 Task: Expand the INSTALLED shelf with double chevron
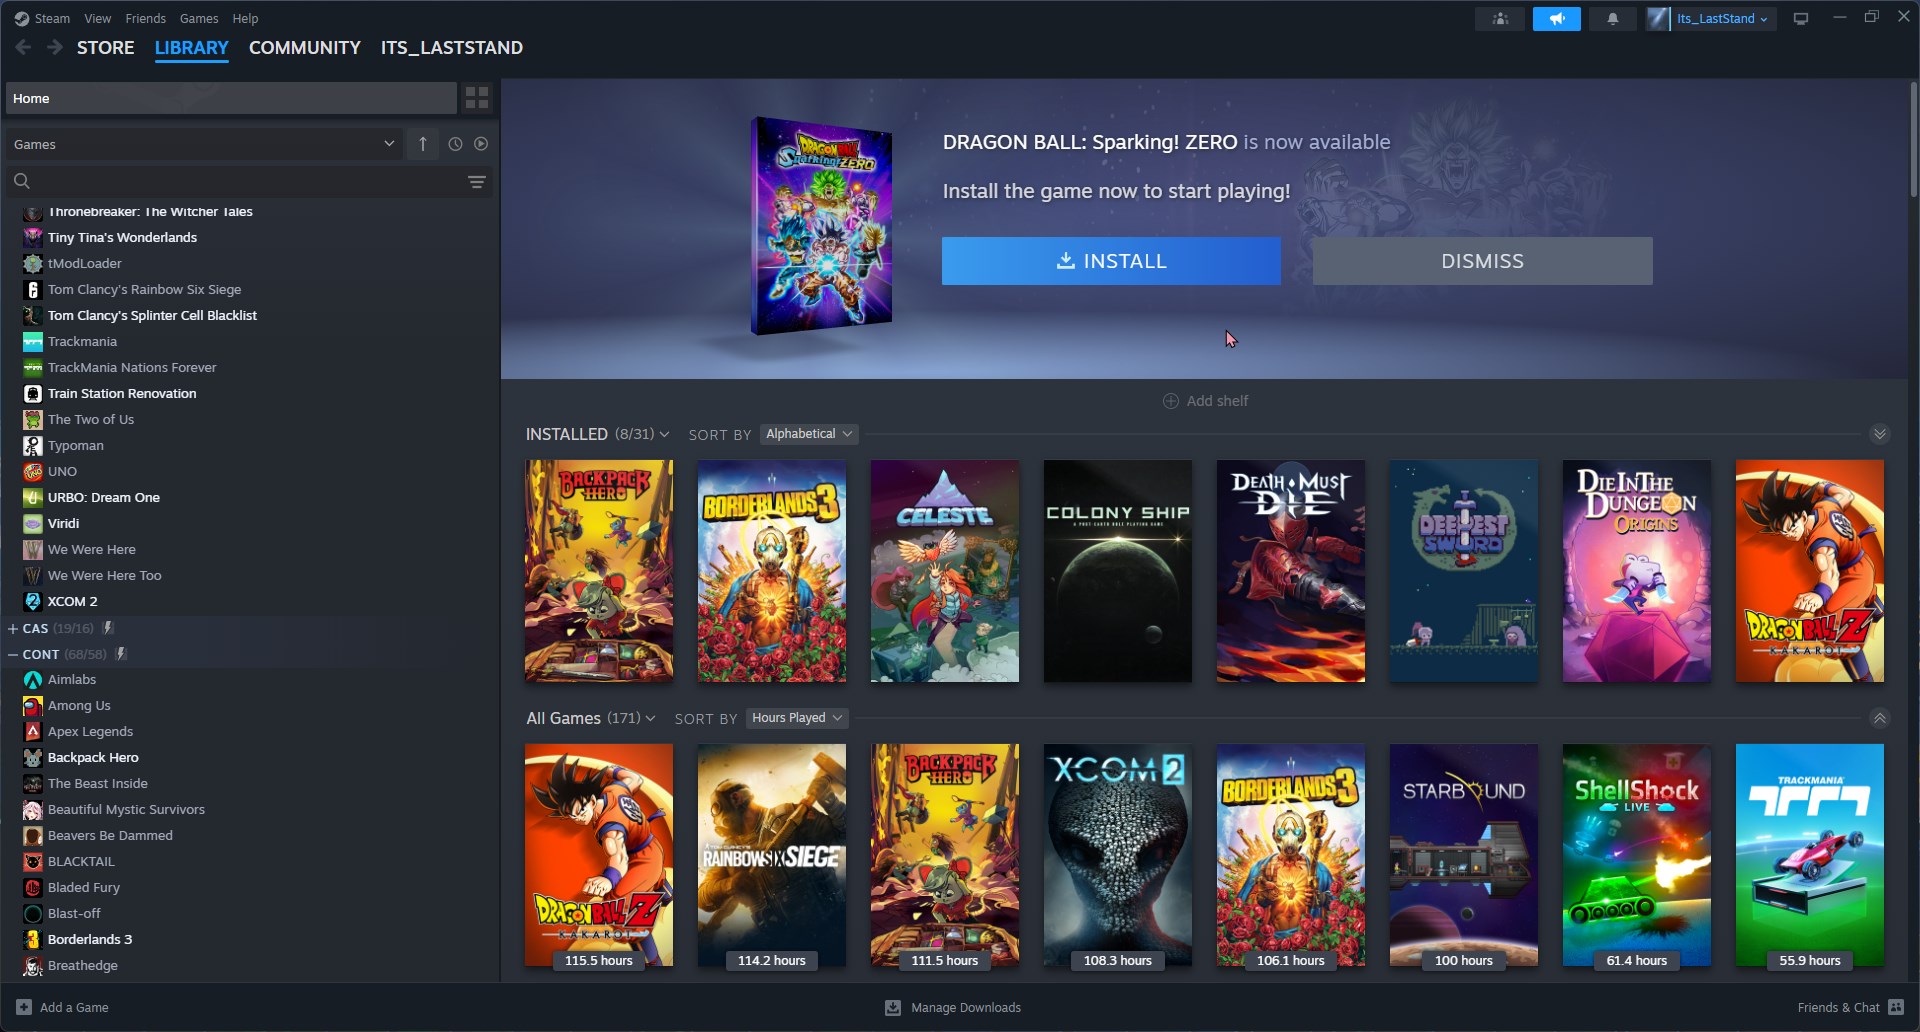[1880, 434]
